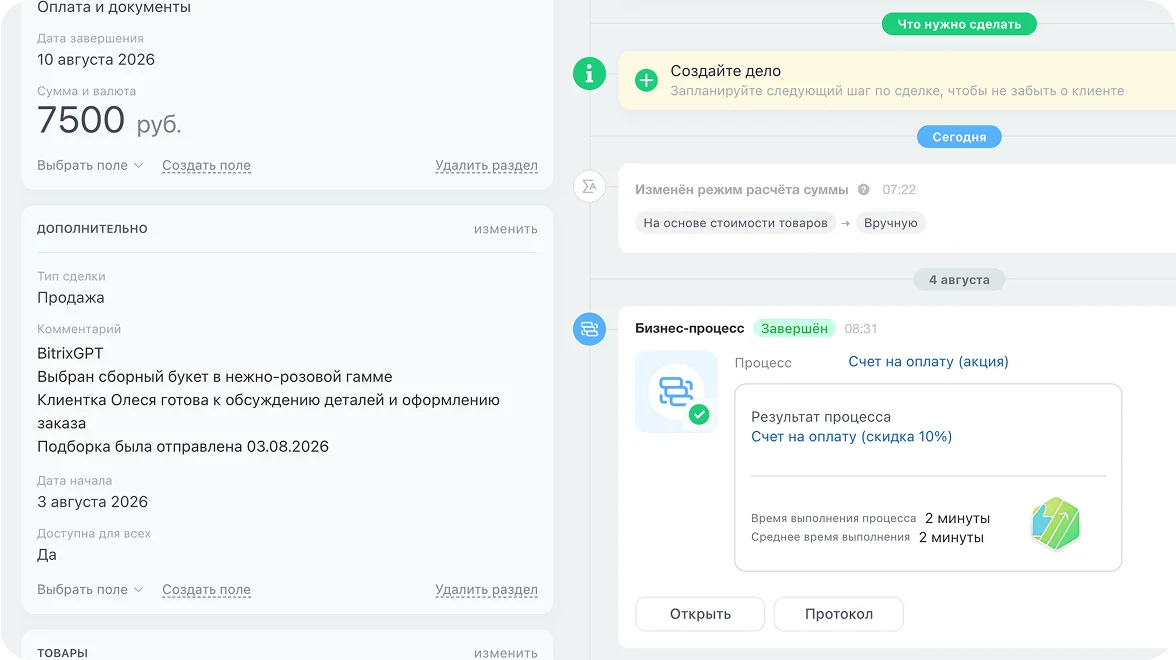Click the руб. currency label

[159, 124]
